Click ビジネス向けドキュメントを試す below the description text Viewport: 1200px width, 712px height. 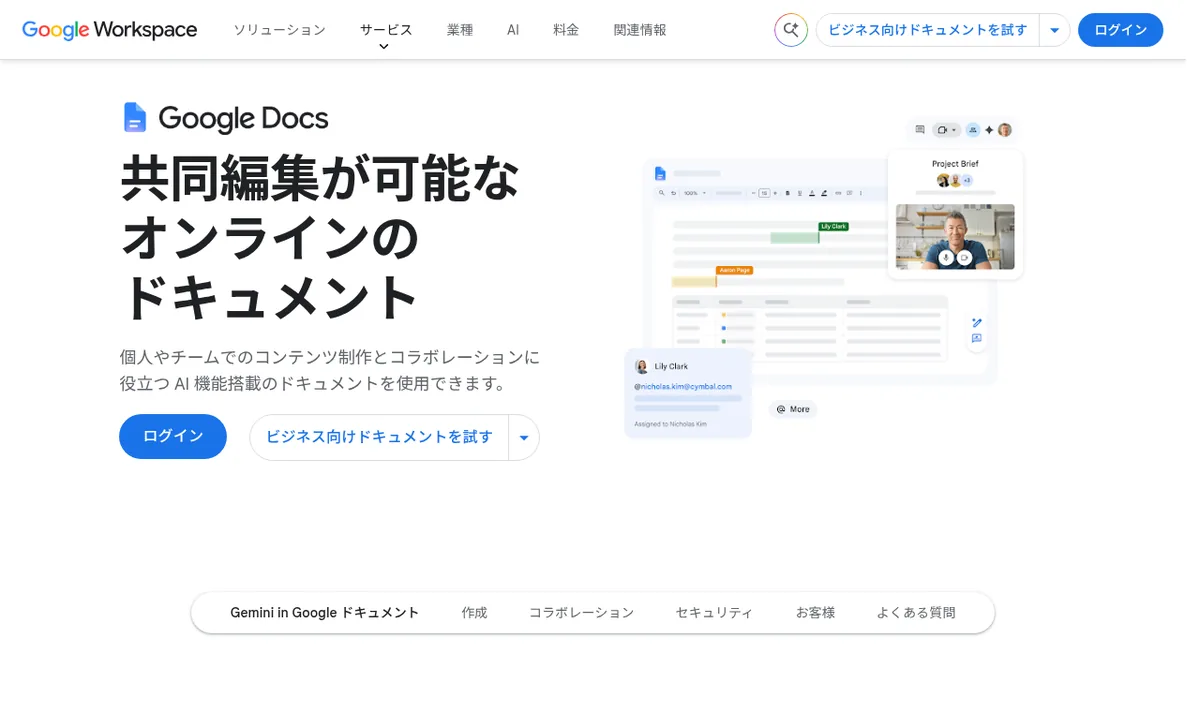coord(379,437)
